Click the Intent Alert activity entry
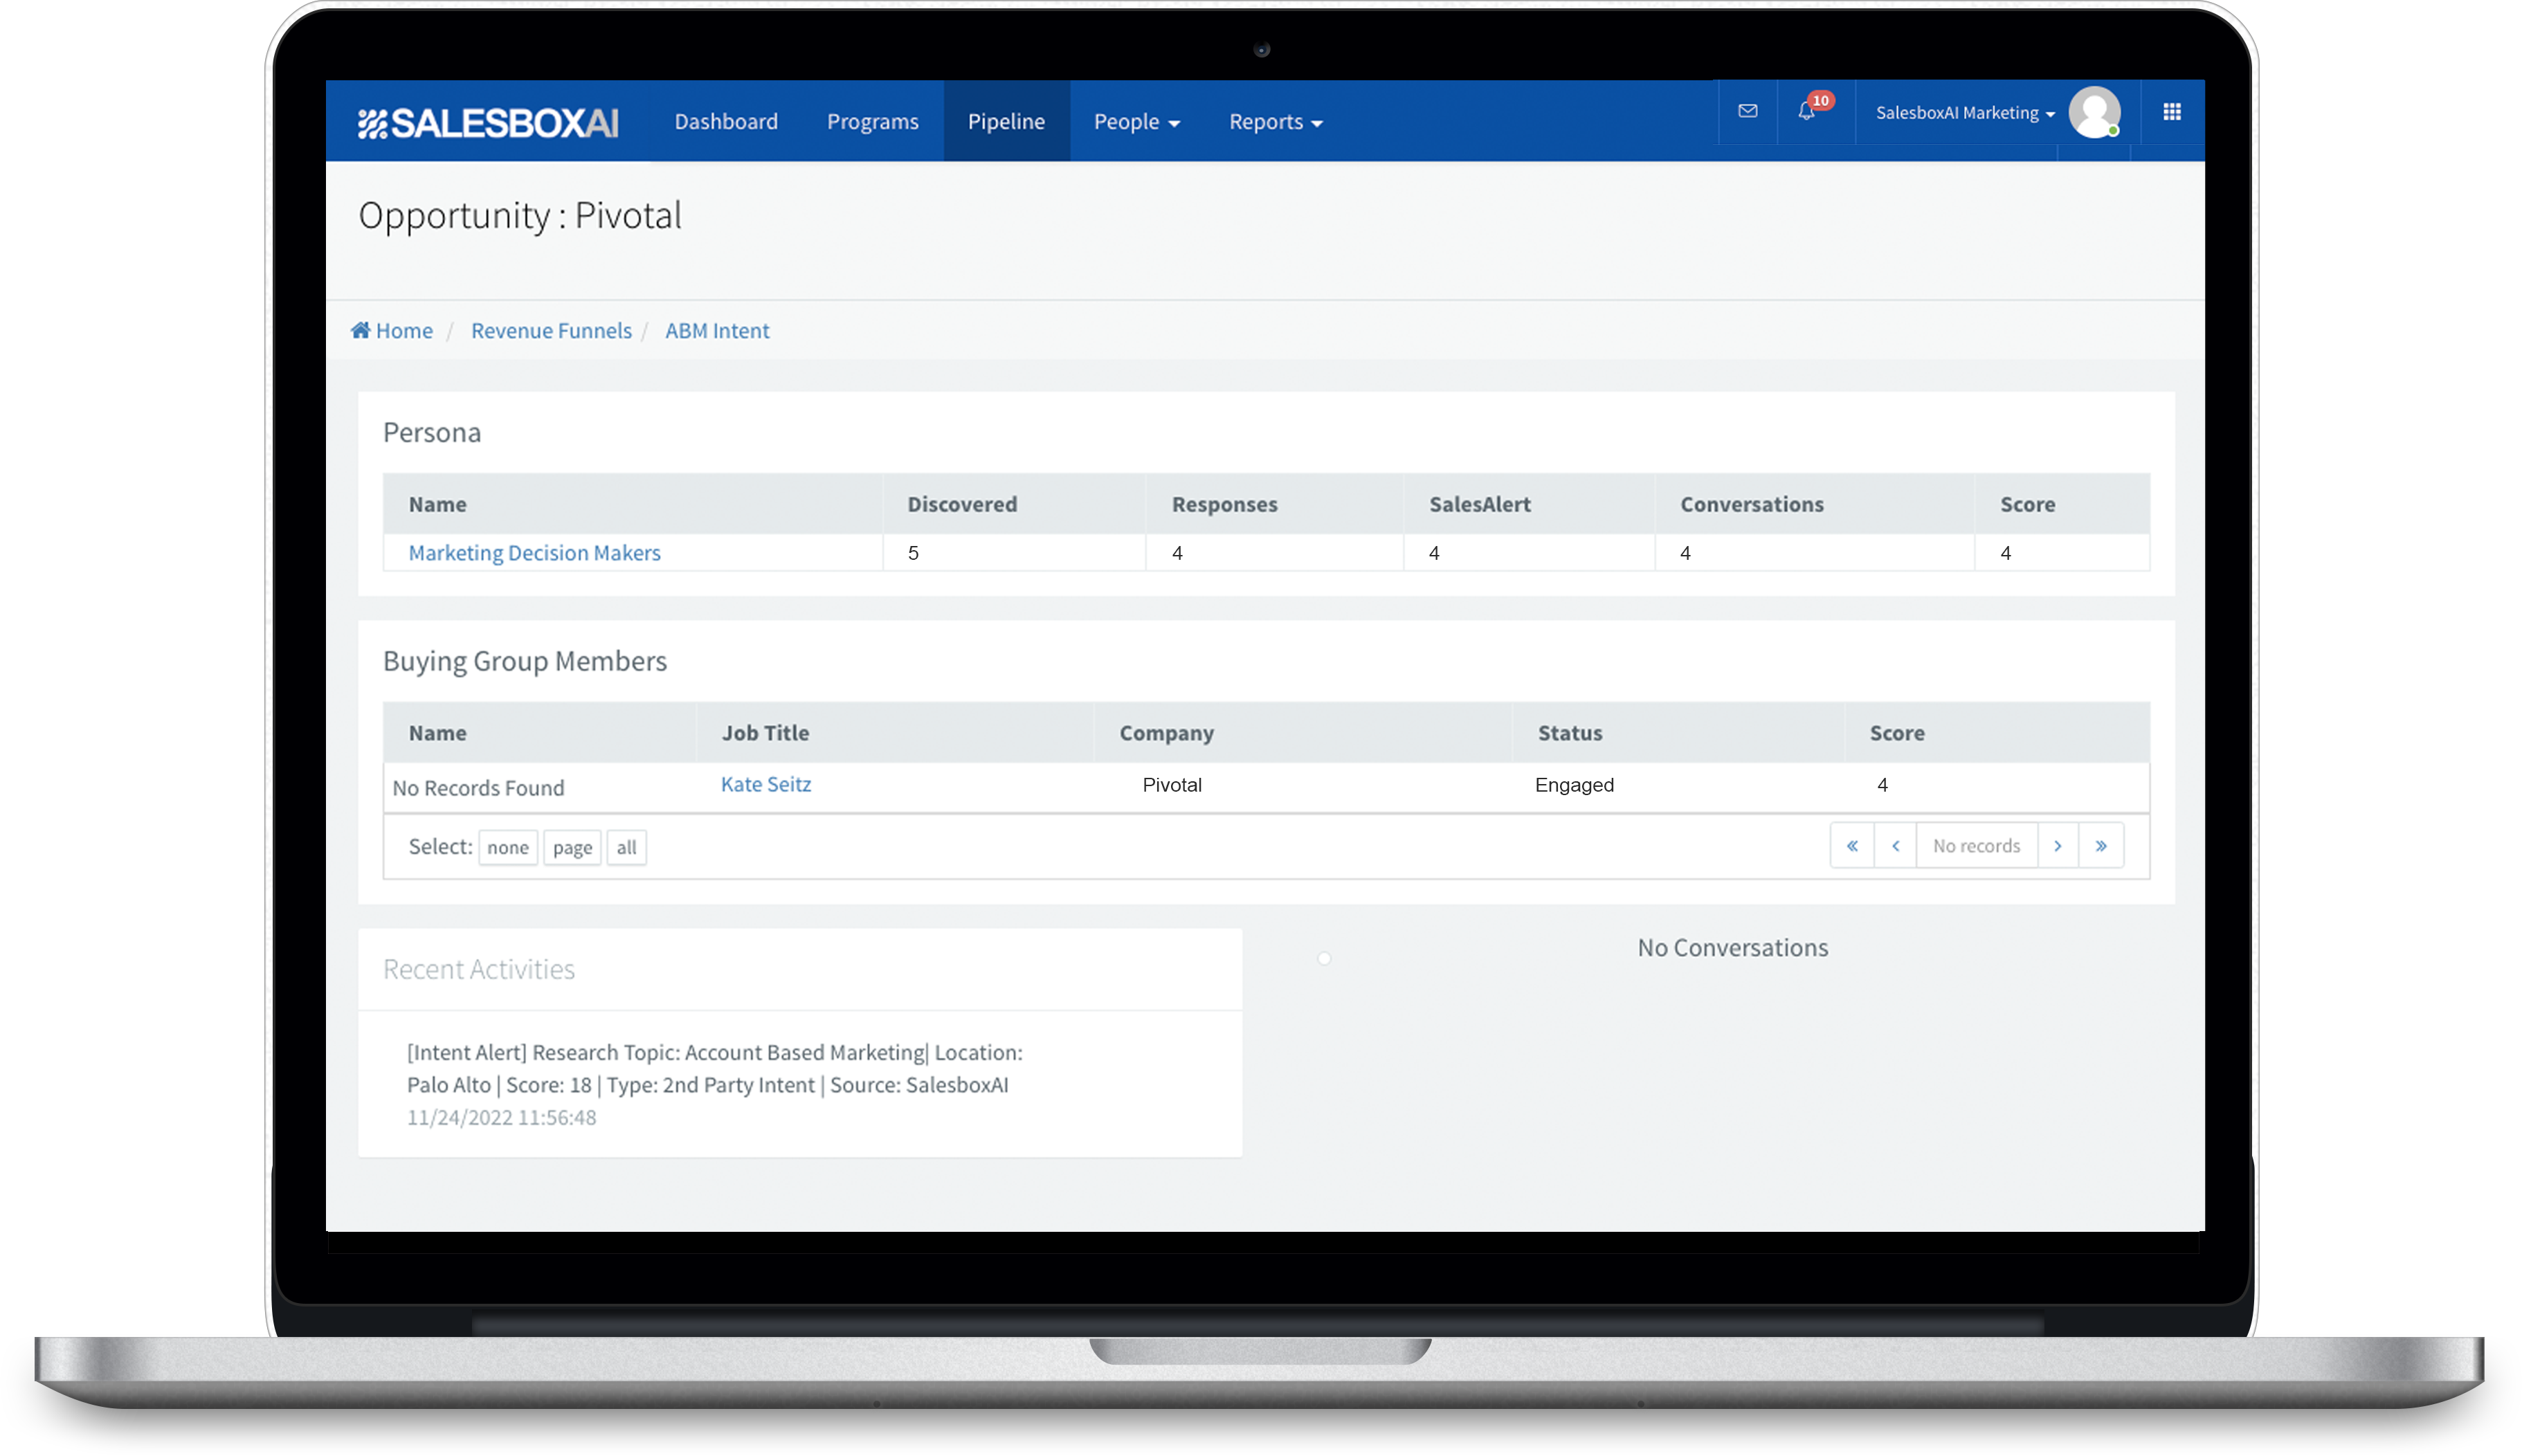 [x=714, y=1068]
